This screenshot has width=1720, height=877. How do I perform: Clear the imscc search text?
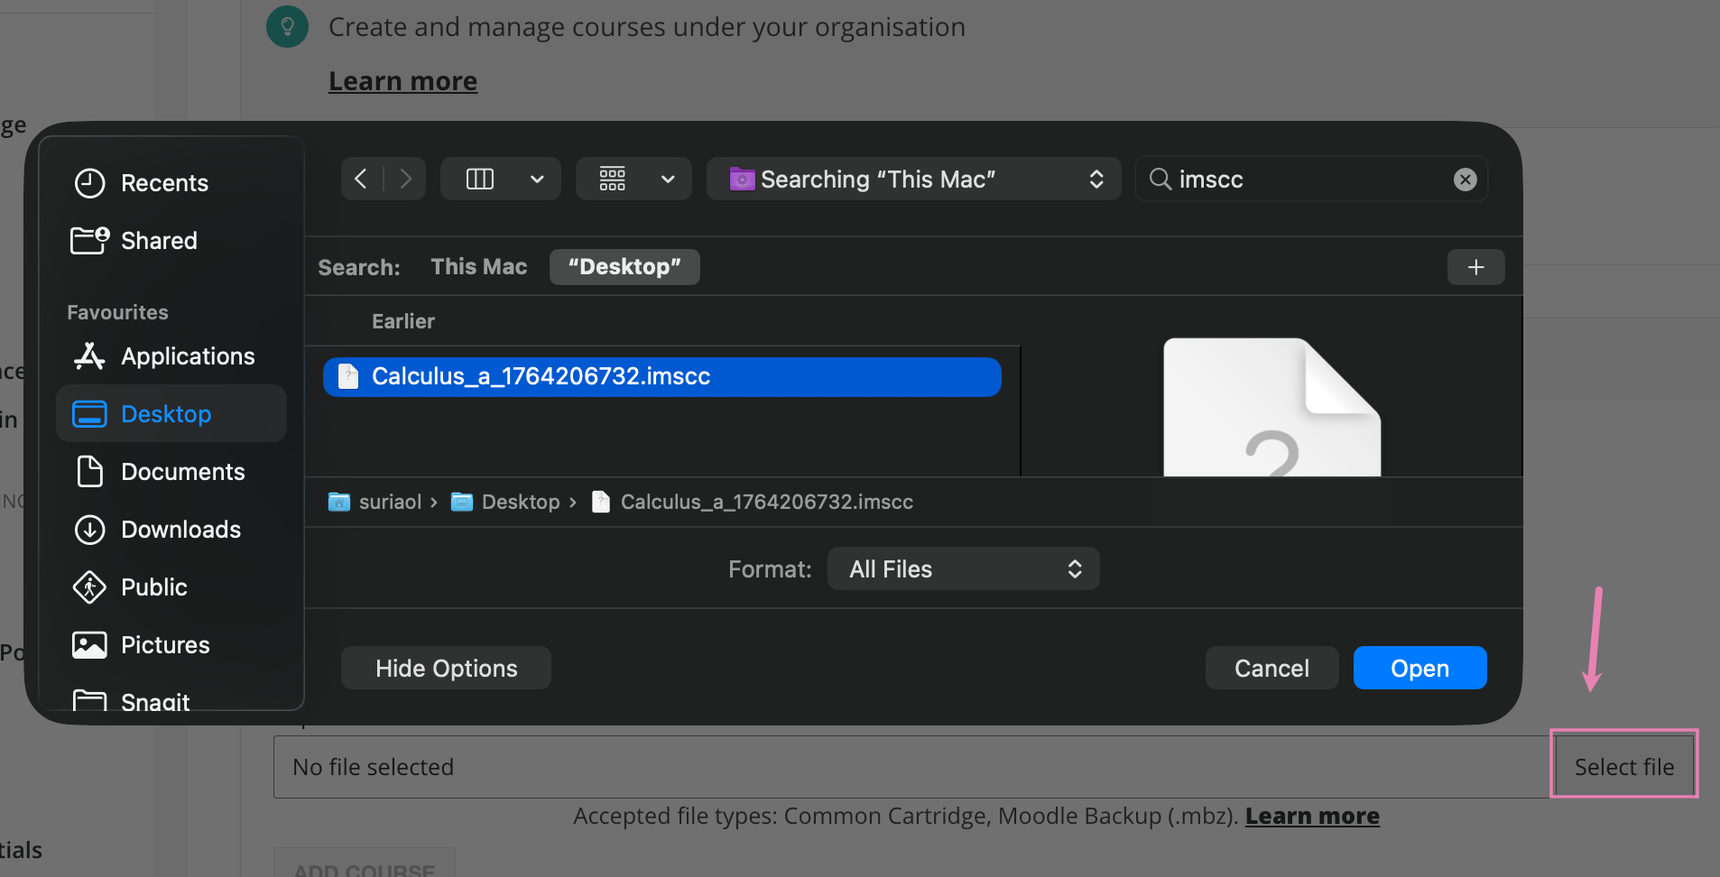pyautogui.click(x=1464, y=179)
